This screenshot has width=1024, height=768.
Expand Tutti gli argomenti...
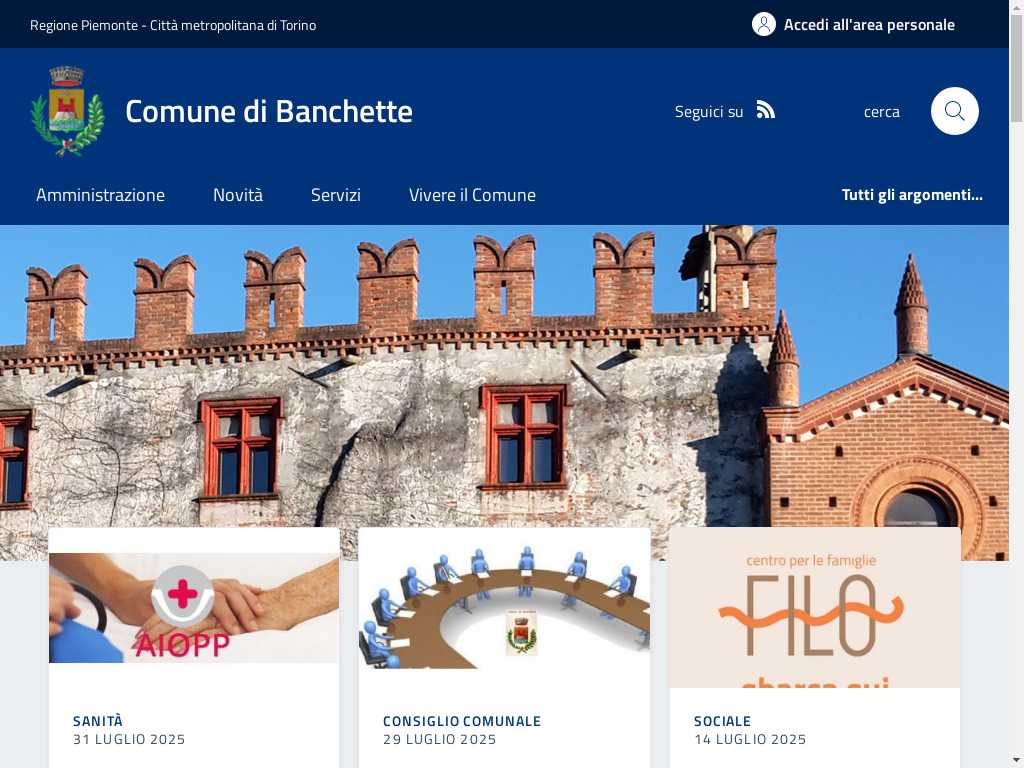point(912,195)
